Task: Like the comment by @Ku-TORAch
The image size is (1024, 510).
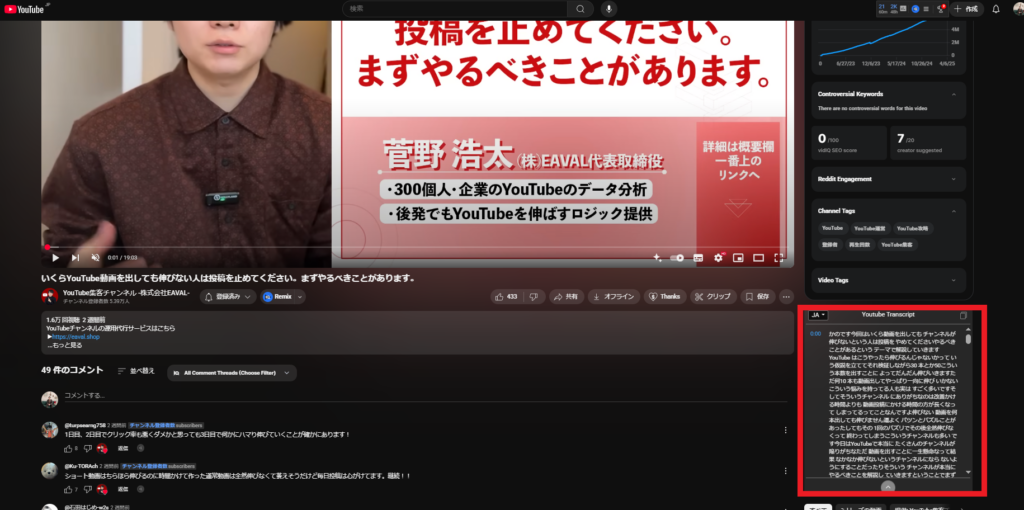Action: pos(68,489)
